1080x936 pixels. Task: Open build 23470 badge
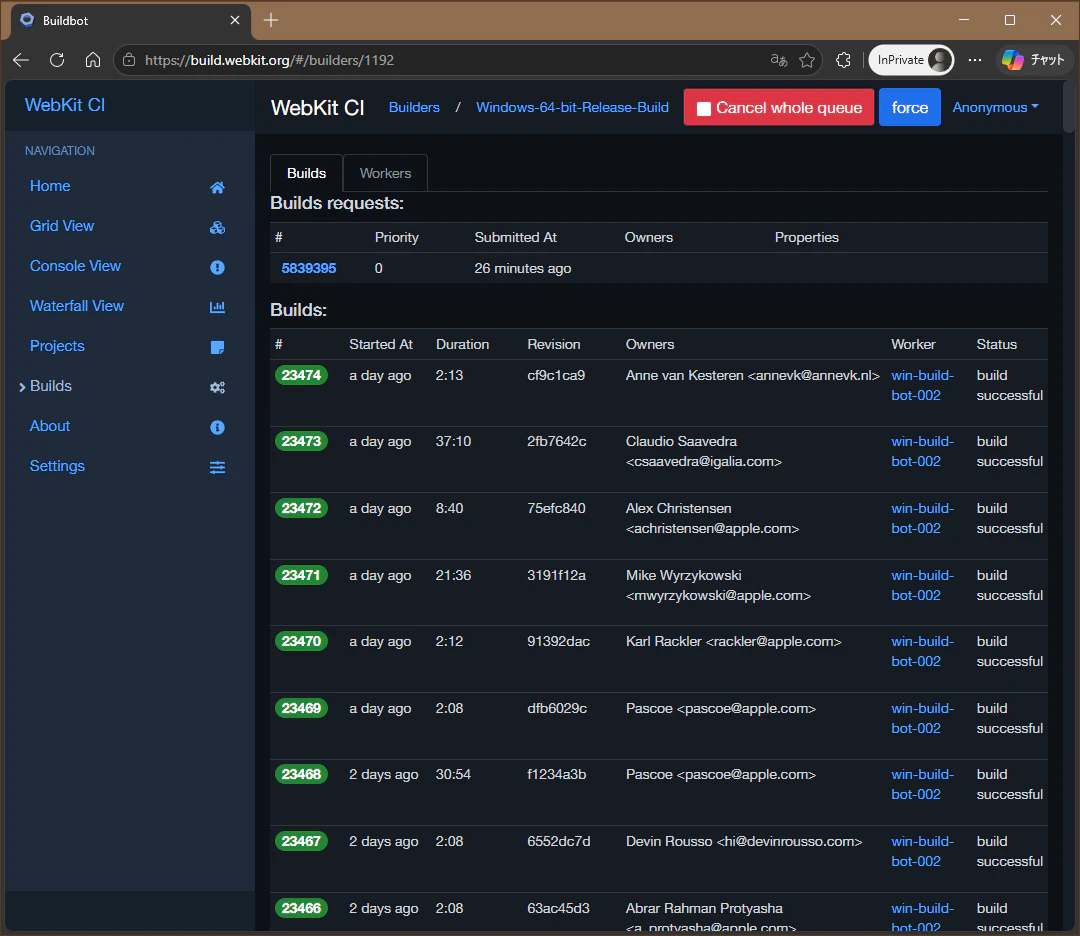click(x=301, y=641)
